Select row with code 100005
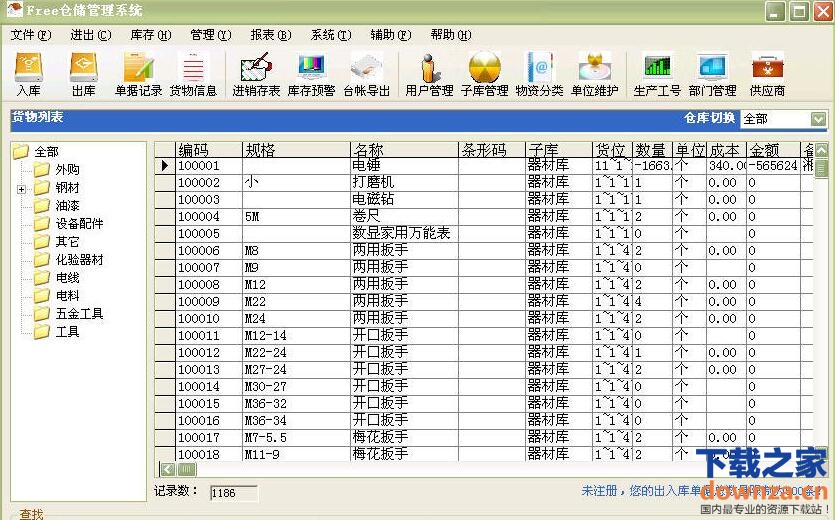This screenshot has width=835, height=520. (x=198, y=233)
